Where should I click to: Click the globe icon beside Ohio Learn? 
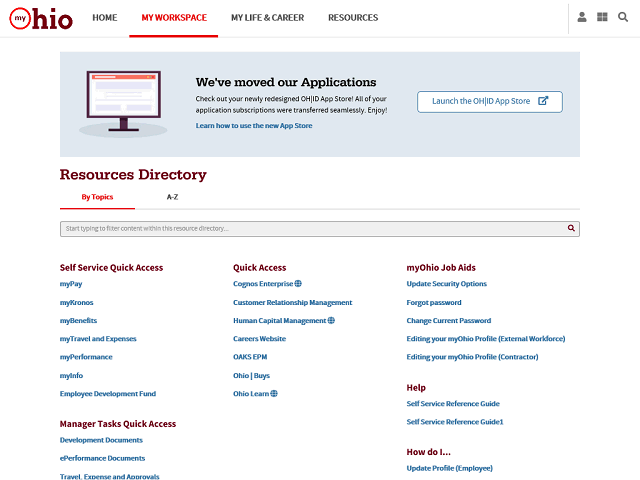274,394
